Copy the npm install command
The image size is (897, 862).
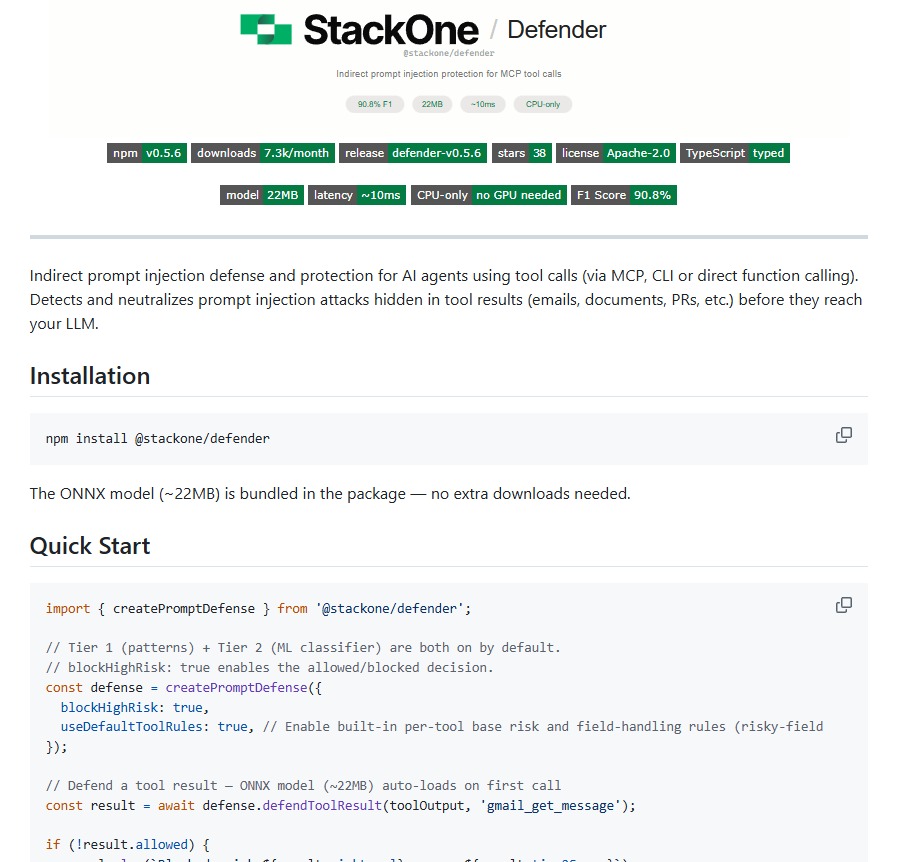pos(843,435)
